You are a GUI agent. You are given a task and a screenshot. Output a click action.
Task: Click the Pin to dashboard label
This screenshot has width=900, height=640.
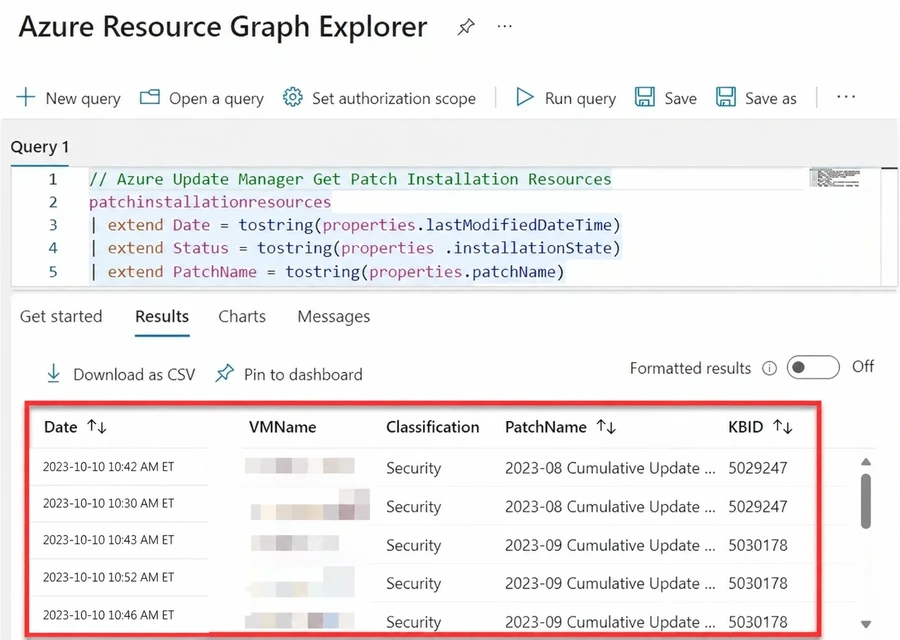(303, 375)
